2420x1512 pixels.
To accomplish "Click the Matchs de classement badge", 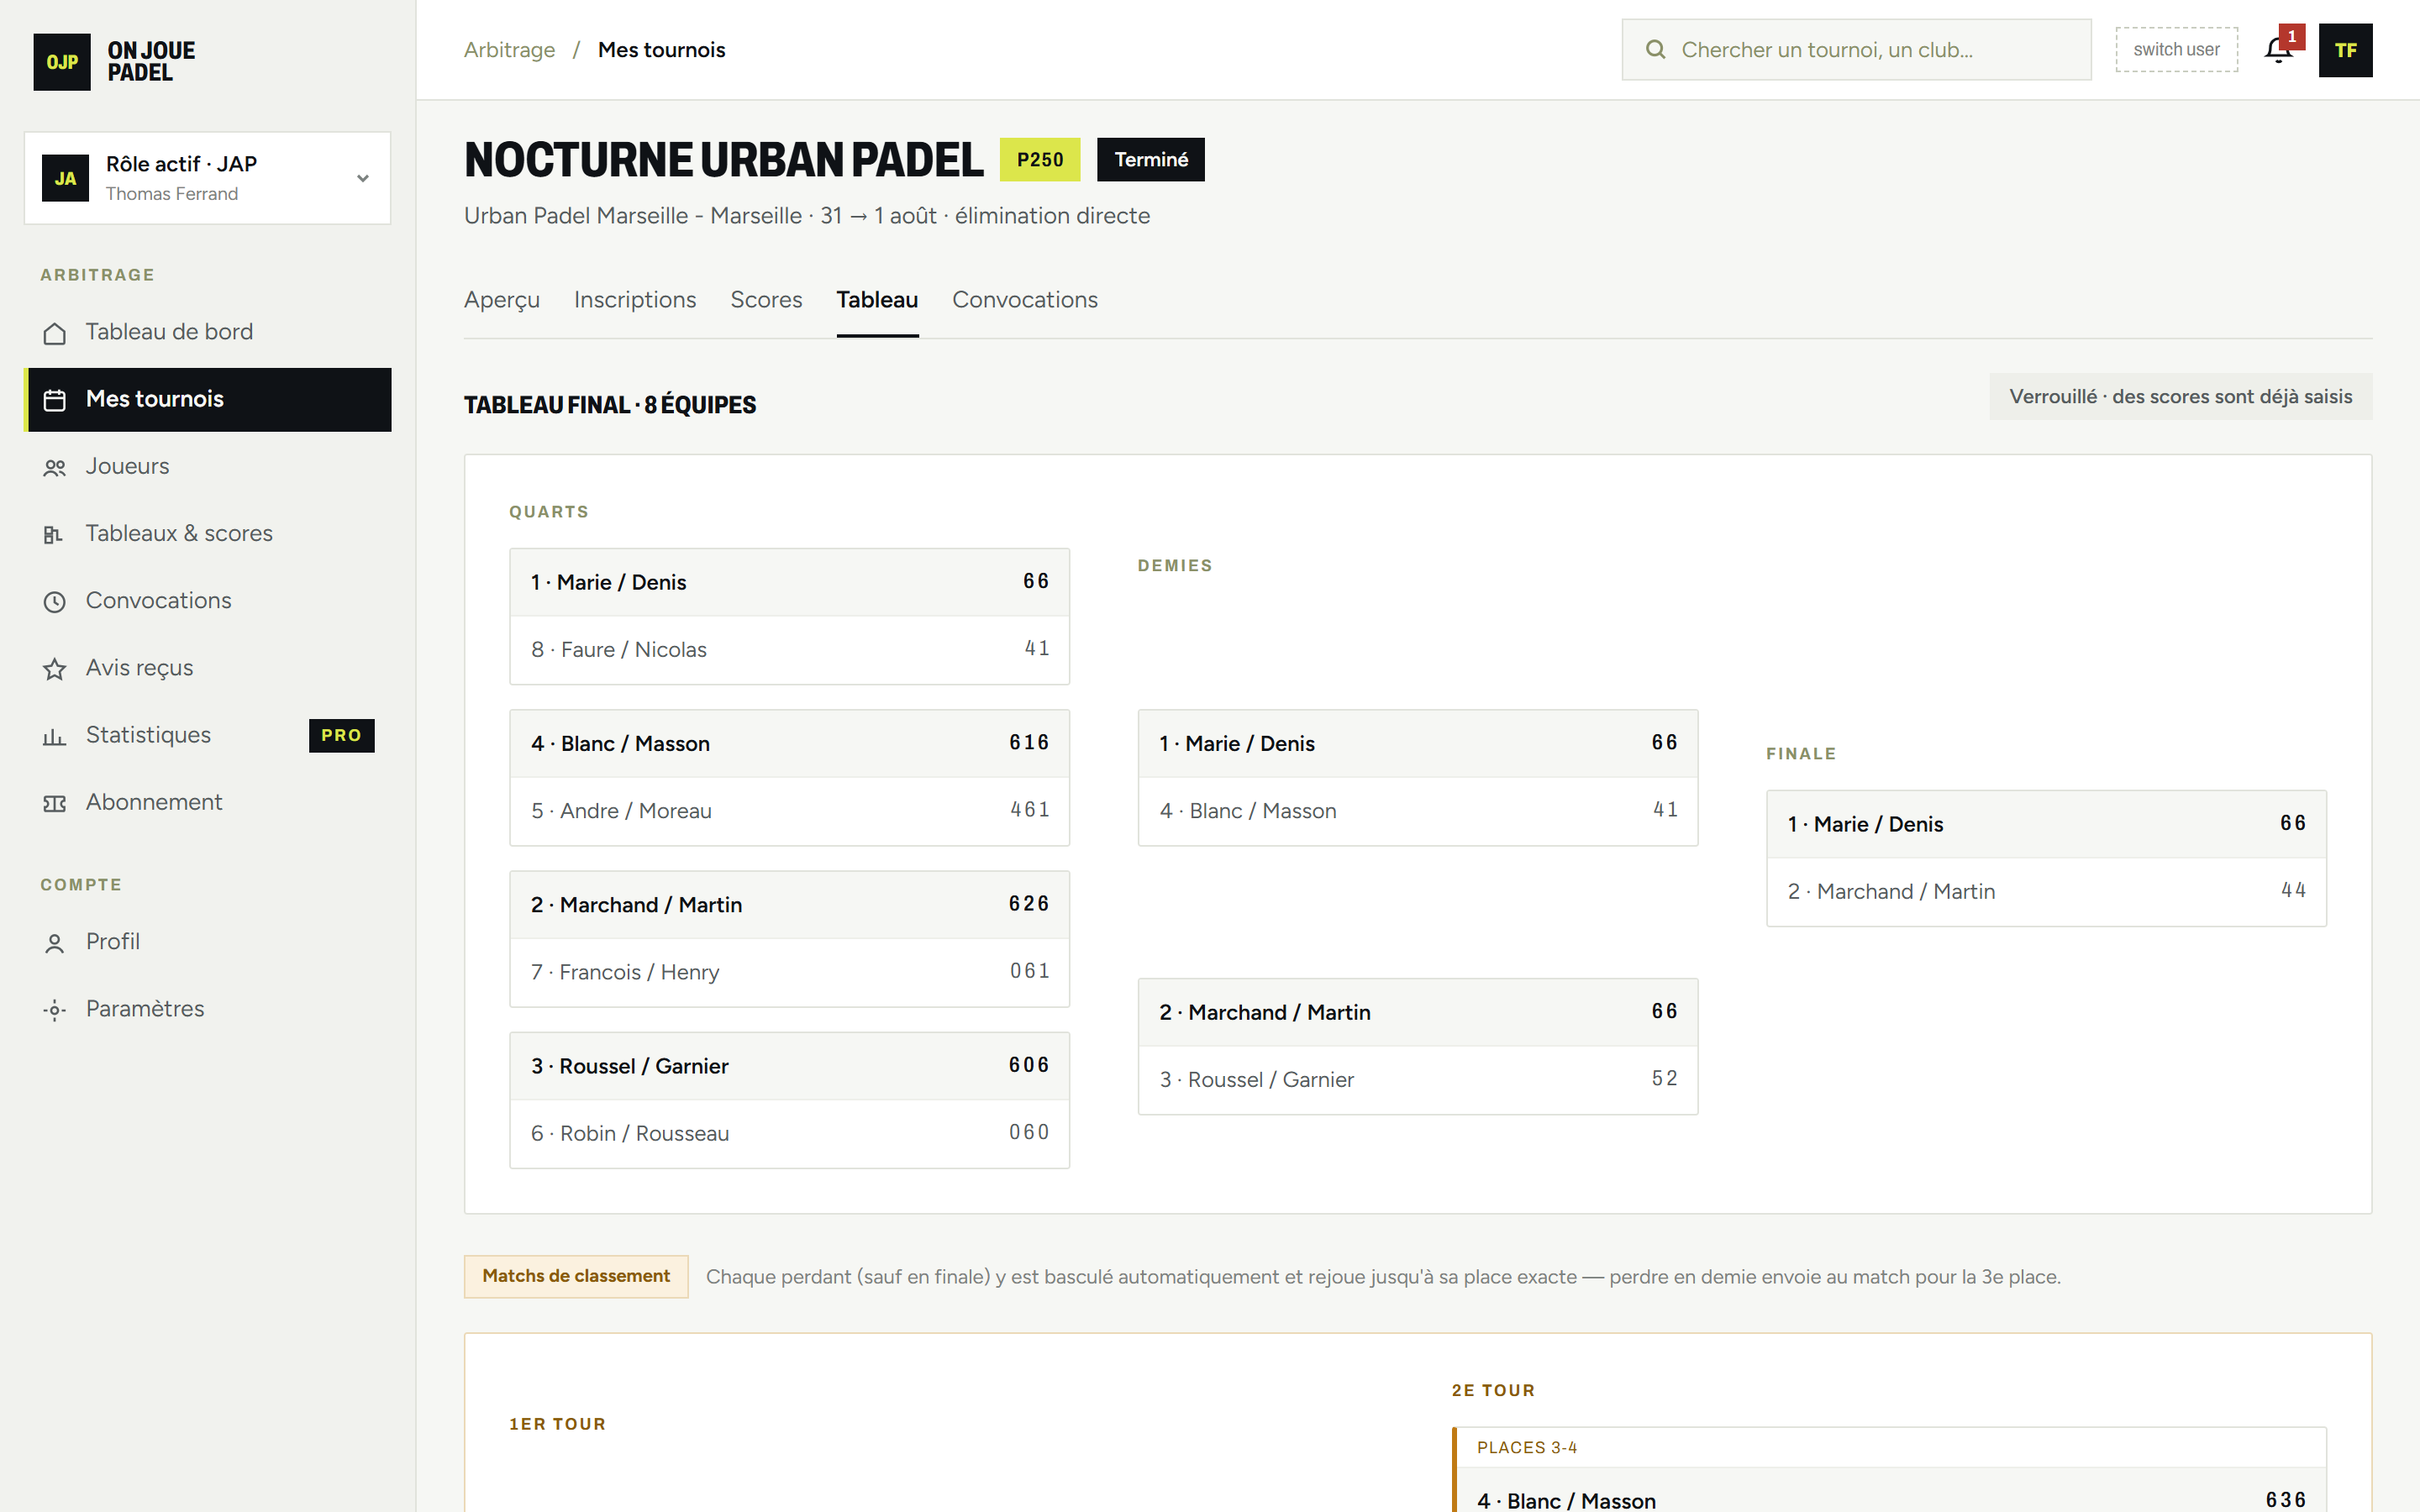I will 576,1276.
